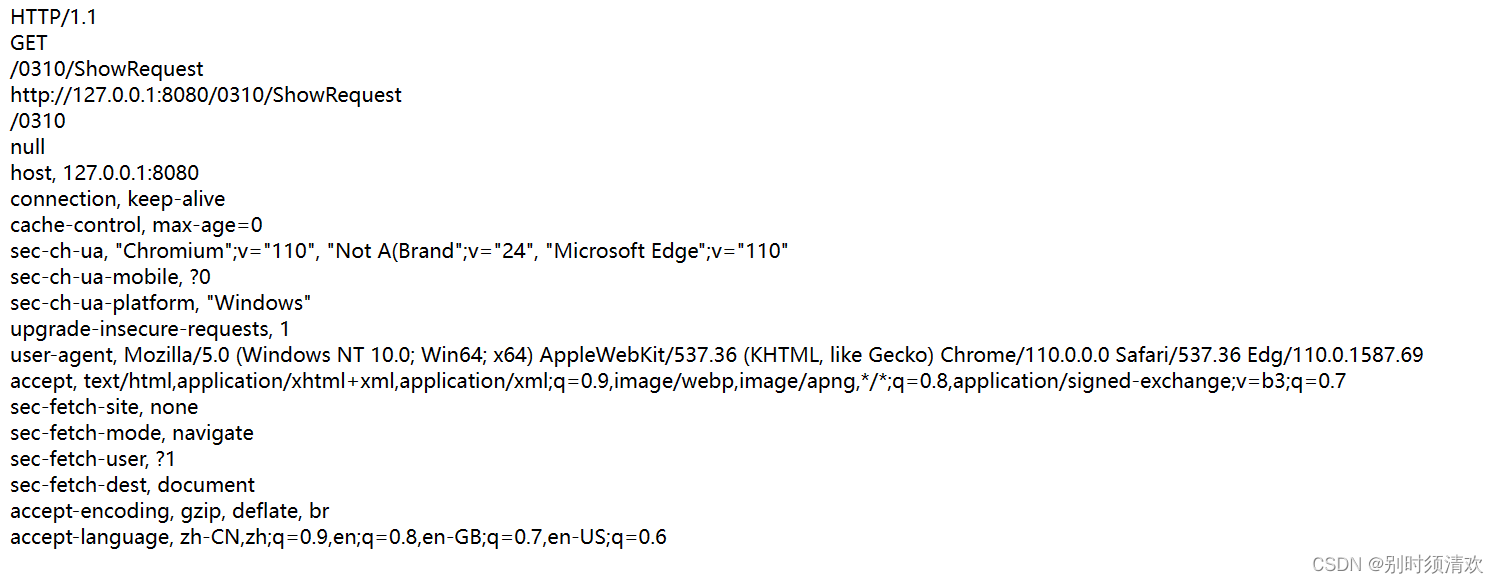Click the sec-ch-ua Chromium brand header line
1499x583 pixels.
click(x=399, y=251)
